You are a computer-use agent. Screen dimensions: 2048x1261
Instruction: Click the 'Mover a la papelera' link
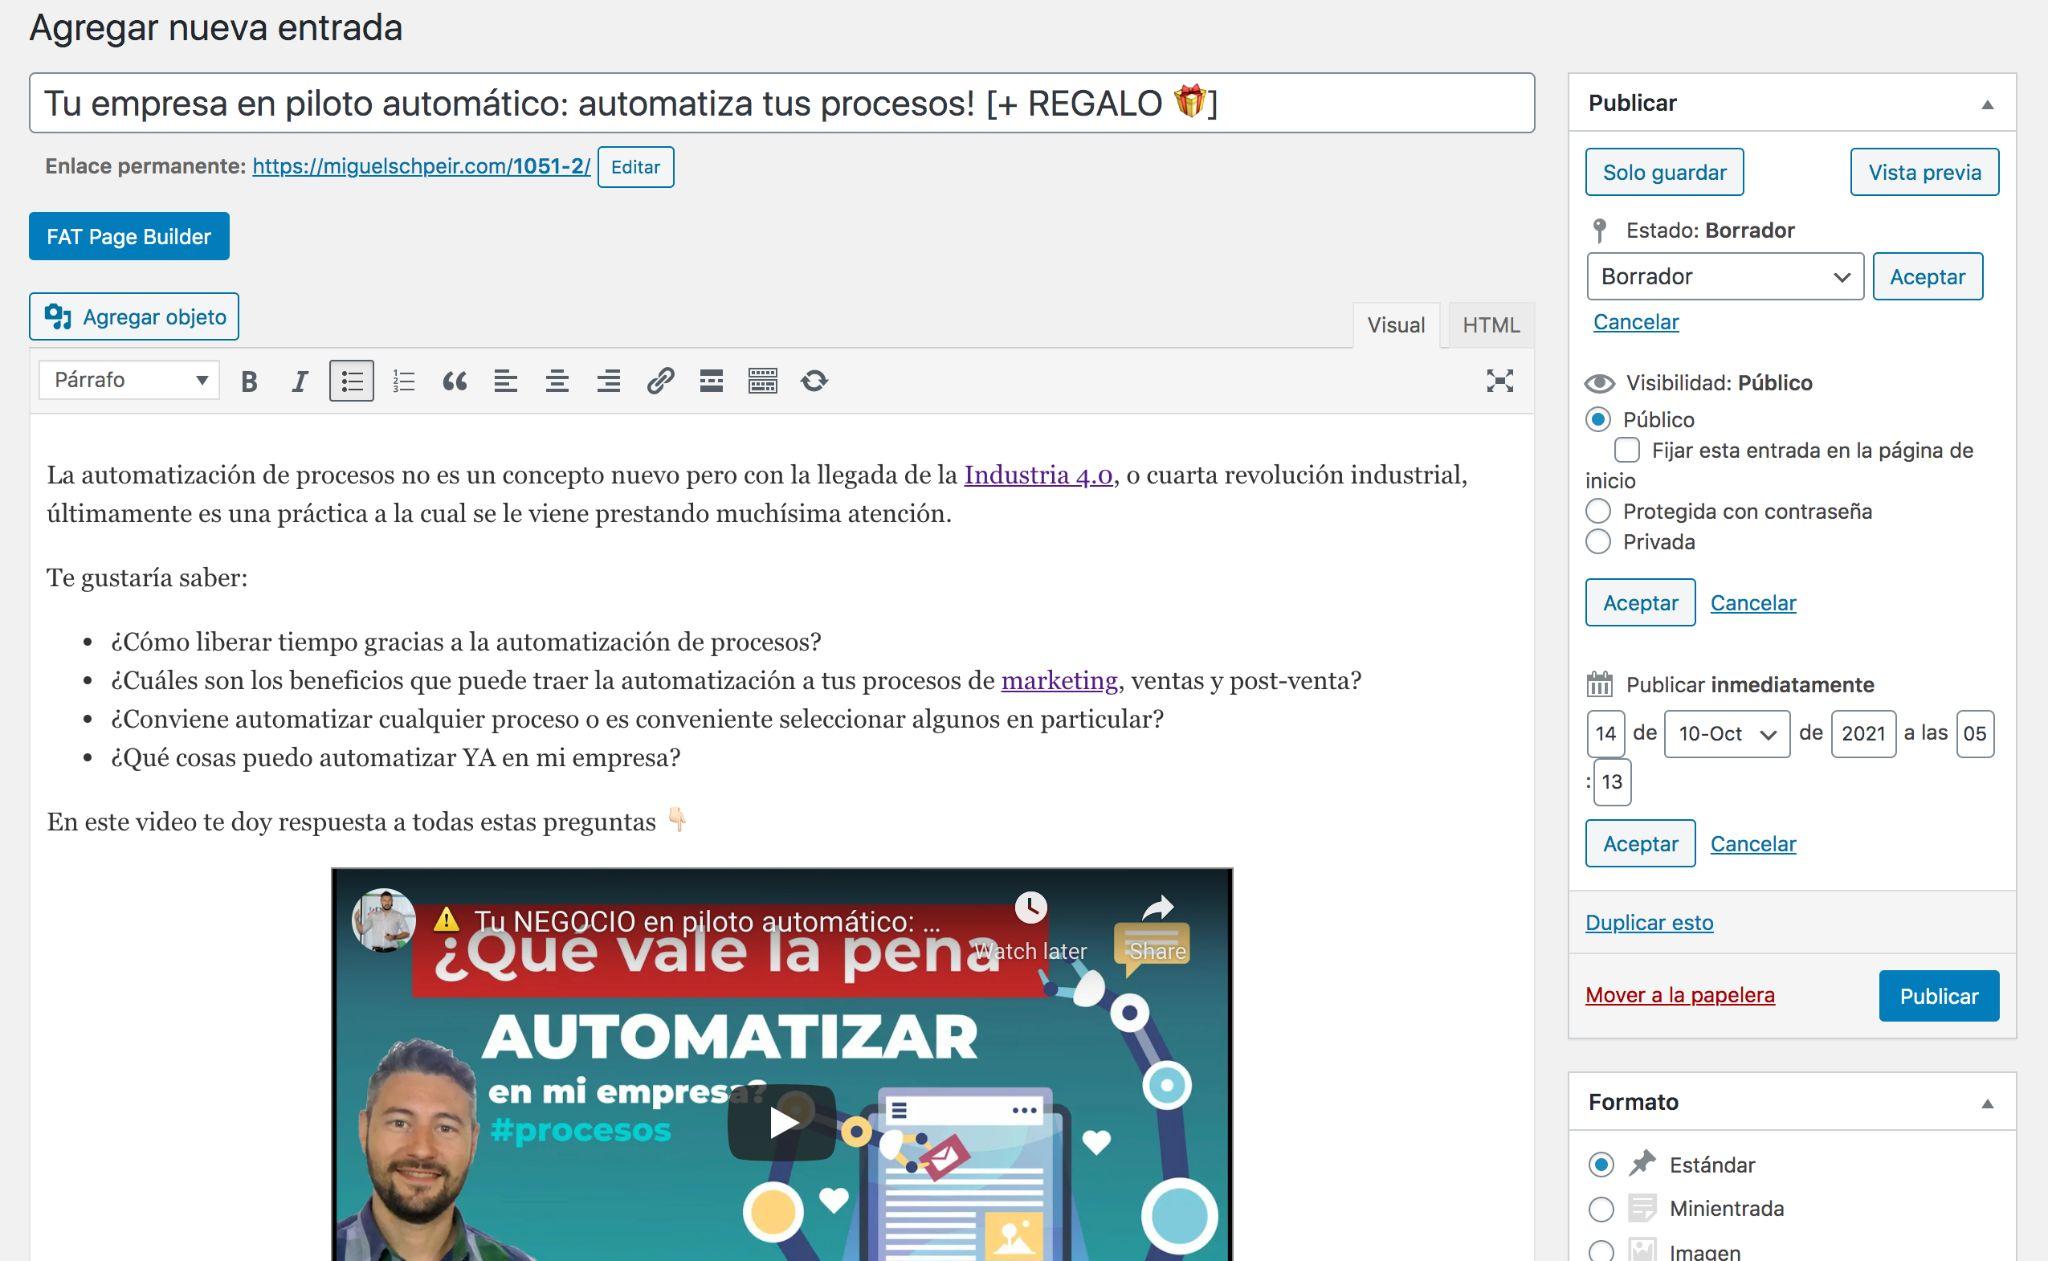tap(1680, 995)
